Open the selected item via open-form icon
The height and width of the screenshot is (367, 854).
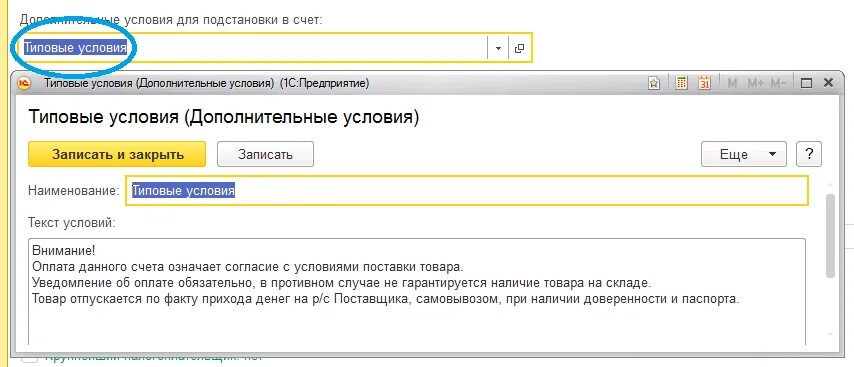(519, 48)
